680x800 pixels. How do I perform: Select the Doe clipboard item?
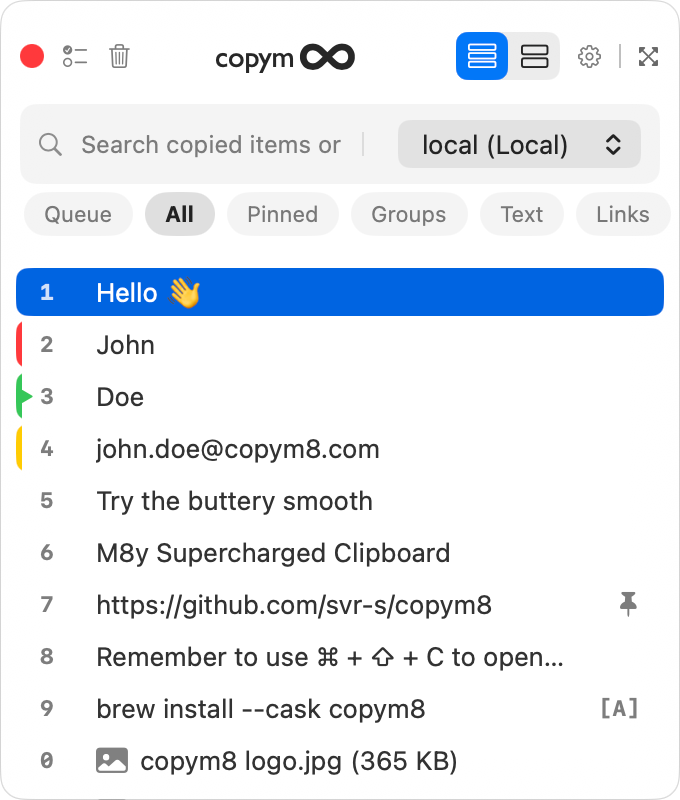click(340, 396)
